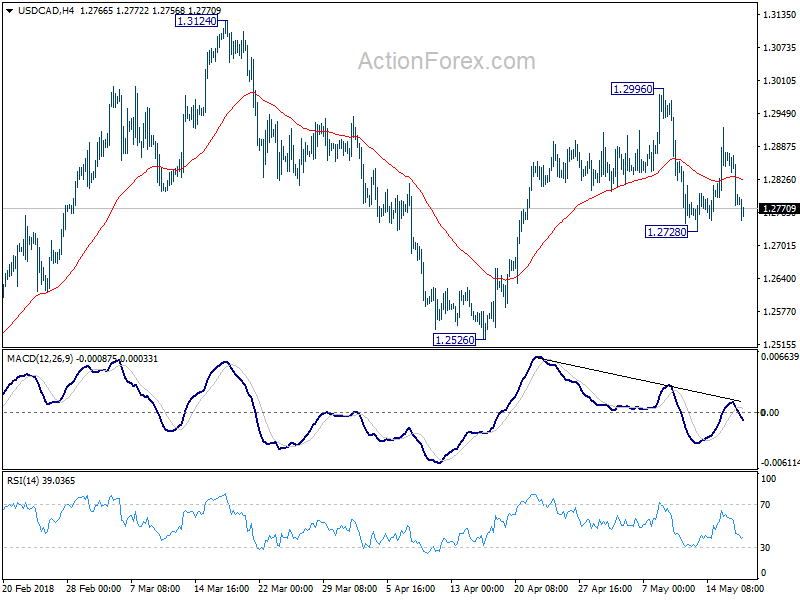Click the 1.25260 bottom price label

tap(455, 339)
